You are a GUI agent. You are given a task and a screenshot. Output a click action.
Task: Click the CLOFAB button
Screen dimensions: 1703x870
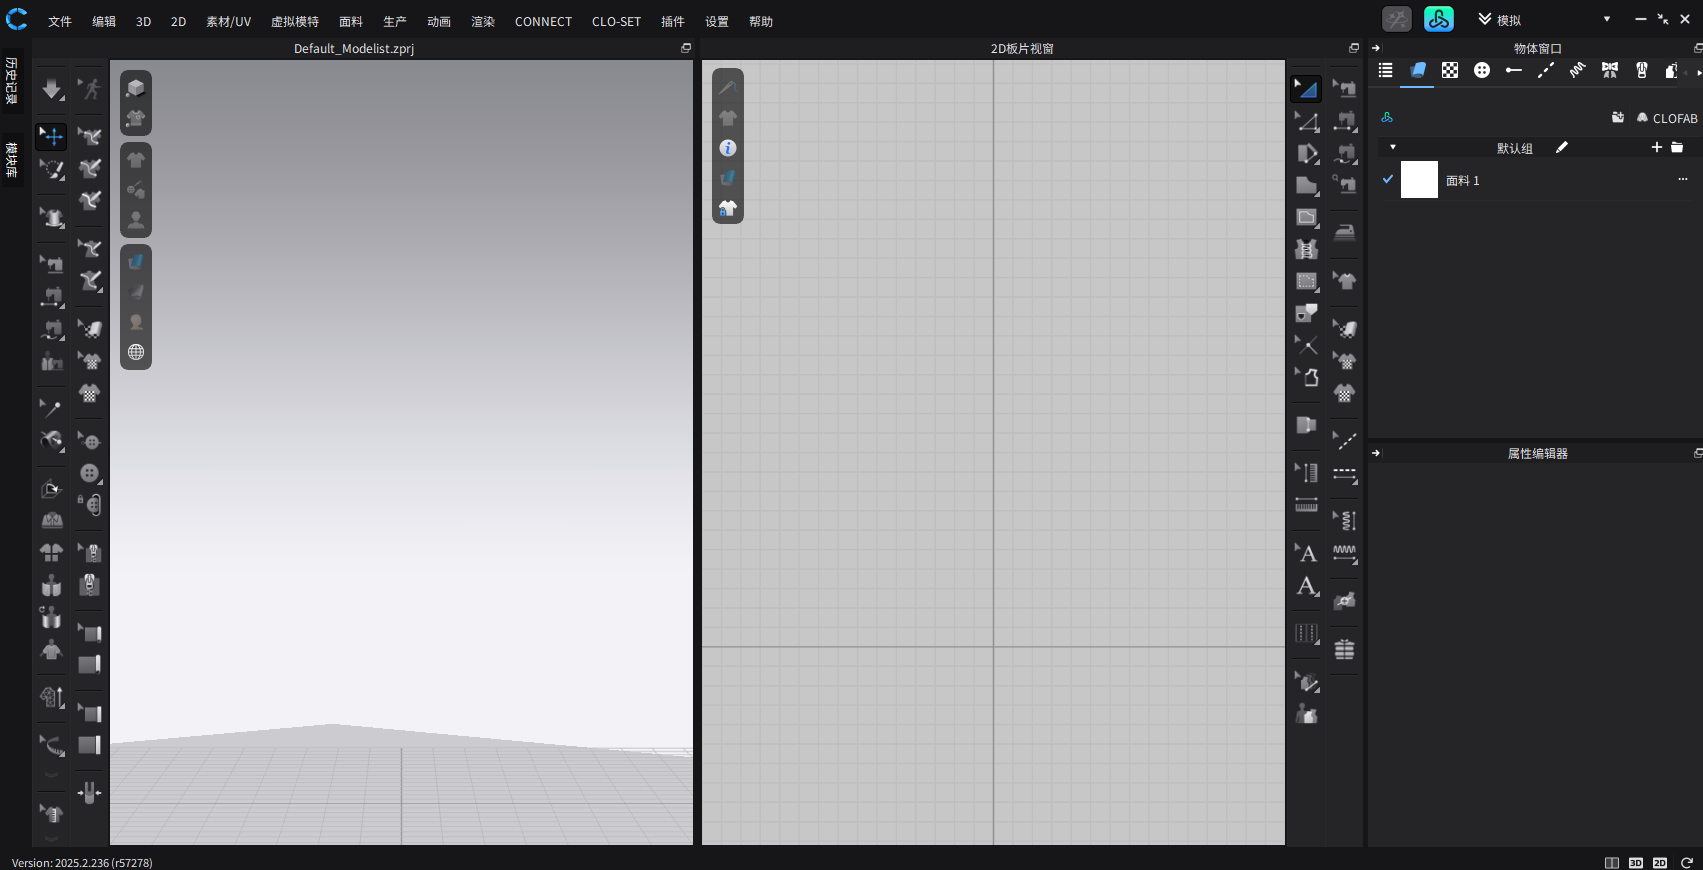click(1667, 118)
